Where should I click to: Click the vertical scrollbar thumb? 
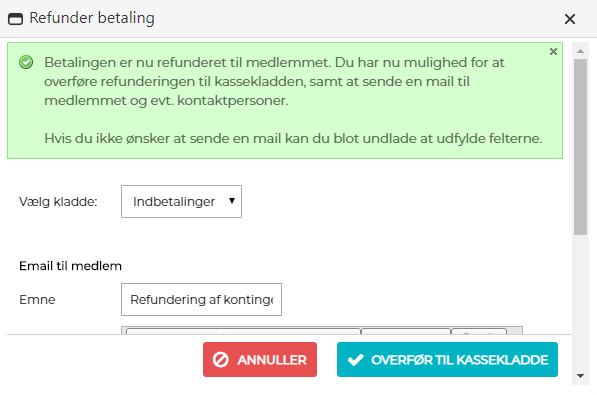click(580, 147)
